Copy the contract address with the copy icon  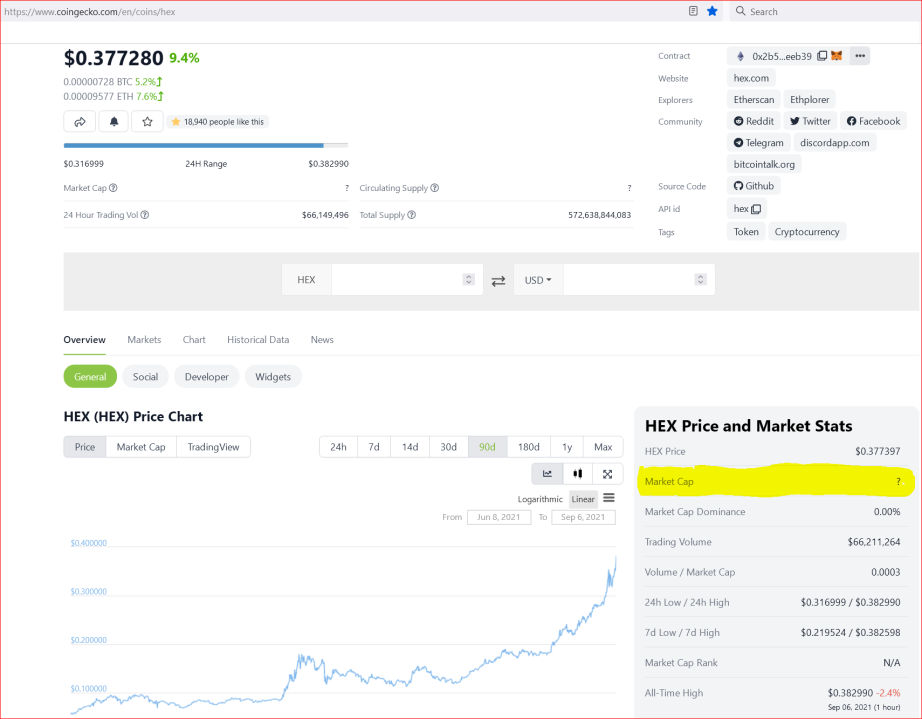click(822, 56)
